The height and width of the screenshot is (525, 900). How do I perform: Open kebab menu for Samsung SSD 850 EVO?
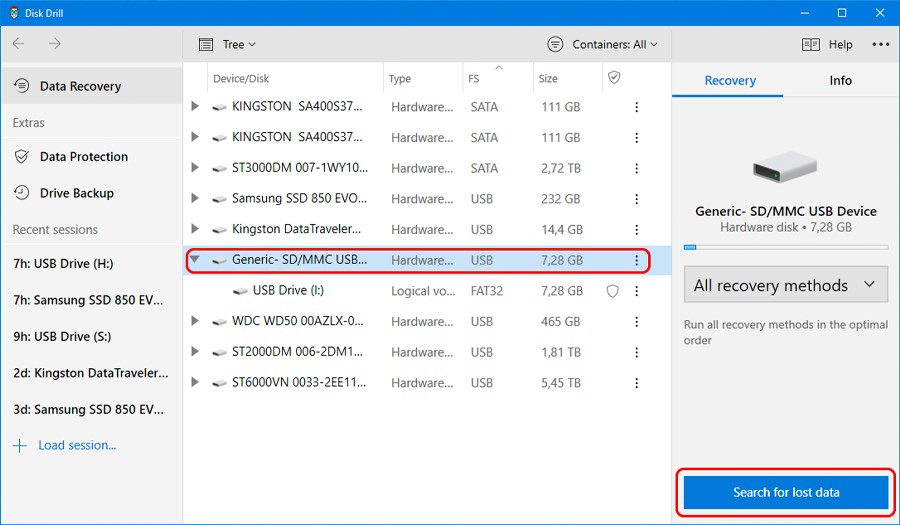tap(637, 199)
